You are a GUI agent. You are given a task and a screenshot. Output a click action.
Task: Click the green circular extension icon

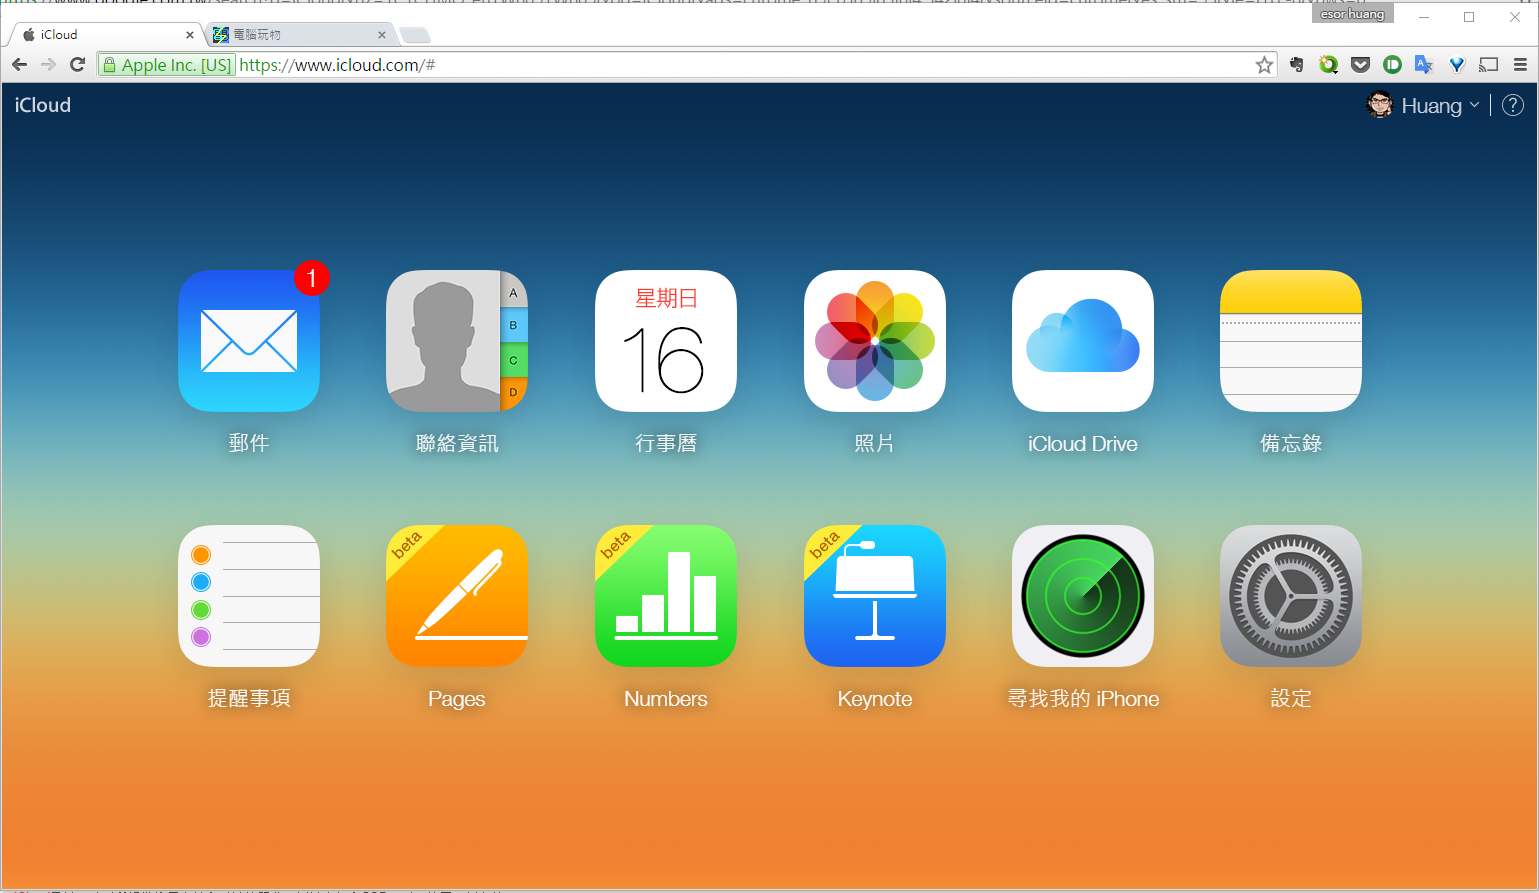(x=1392, y=65)
